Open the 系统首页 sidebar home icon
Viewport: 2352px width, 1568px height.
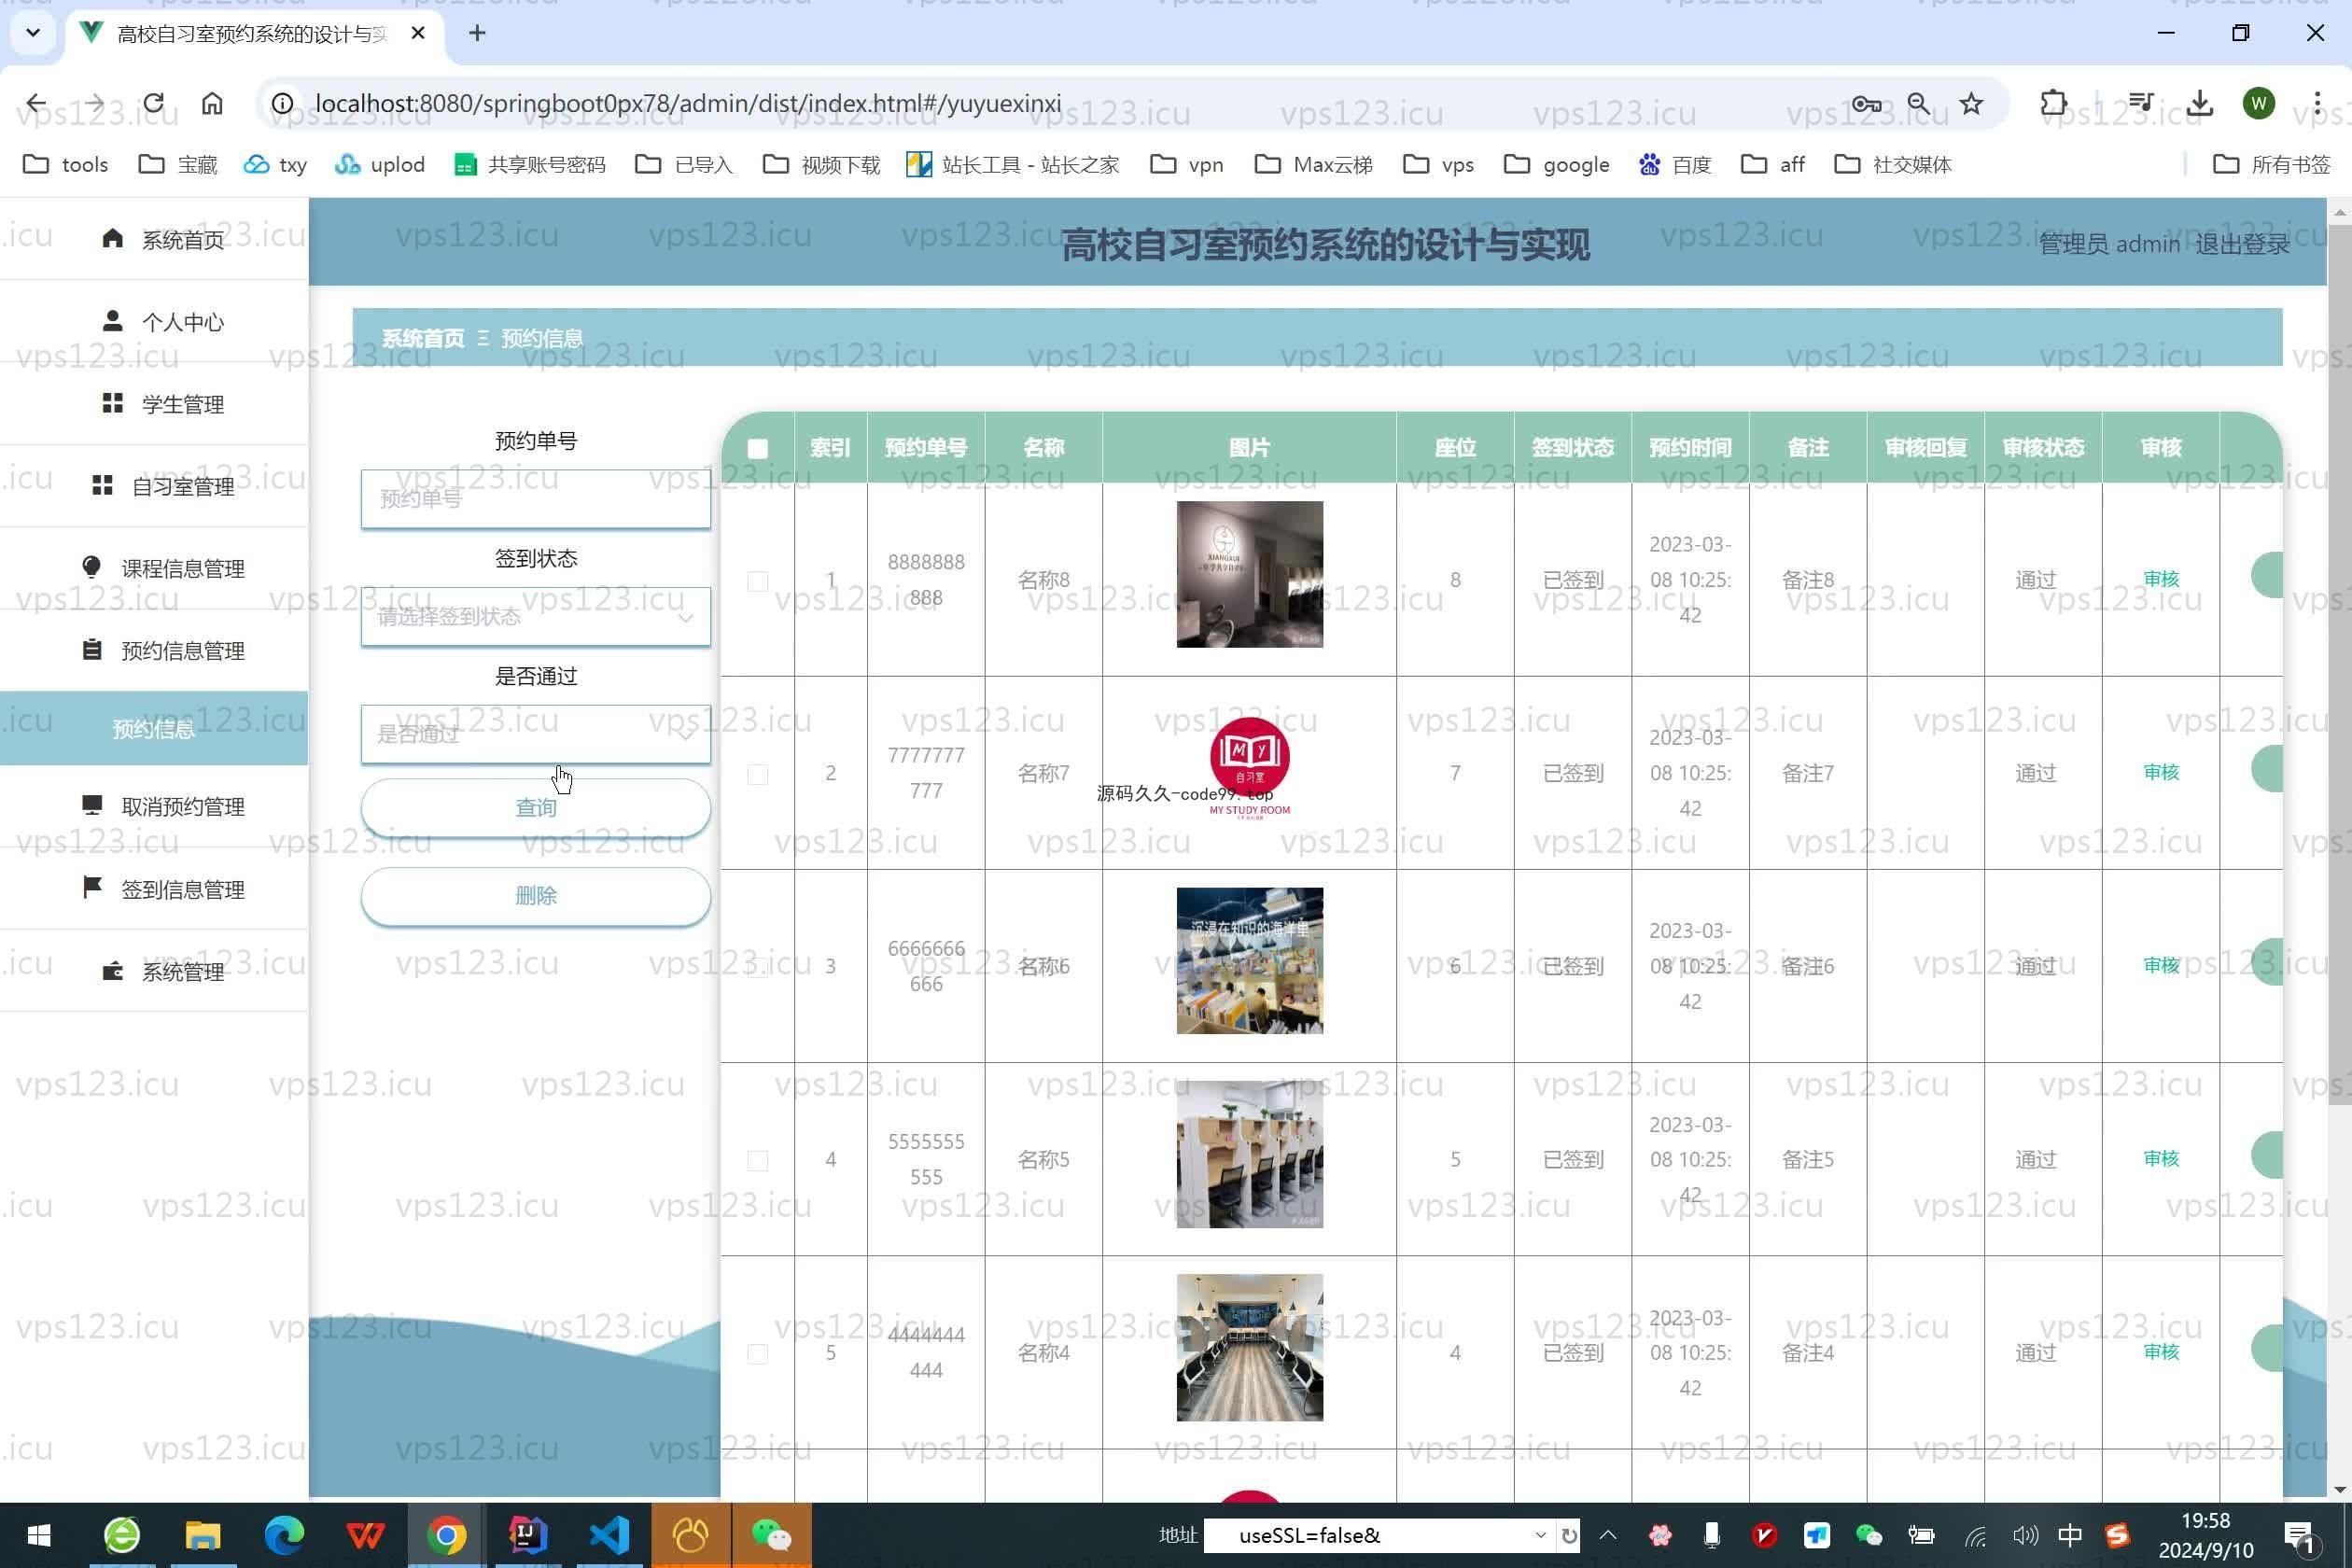[x=112, y=238]
